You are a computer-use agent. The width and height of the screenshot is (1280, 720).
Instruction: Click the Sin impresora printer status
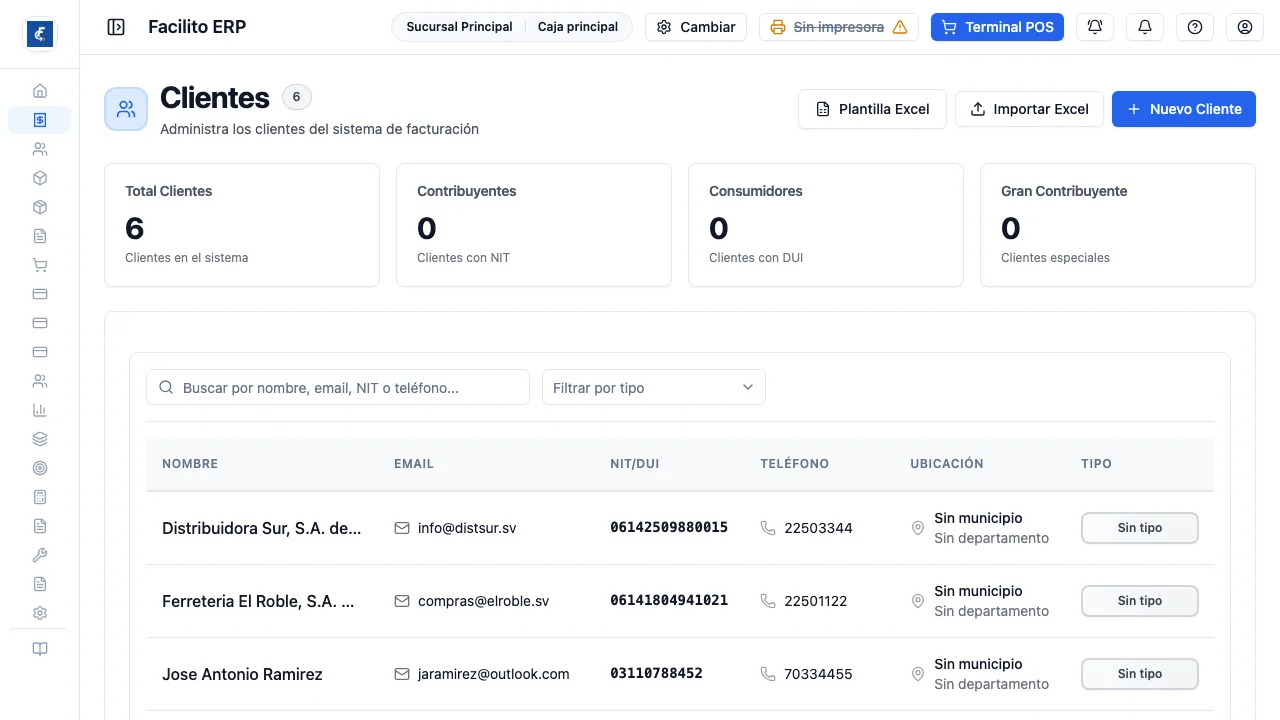(839, 27)
